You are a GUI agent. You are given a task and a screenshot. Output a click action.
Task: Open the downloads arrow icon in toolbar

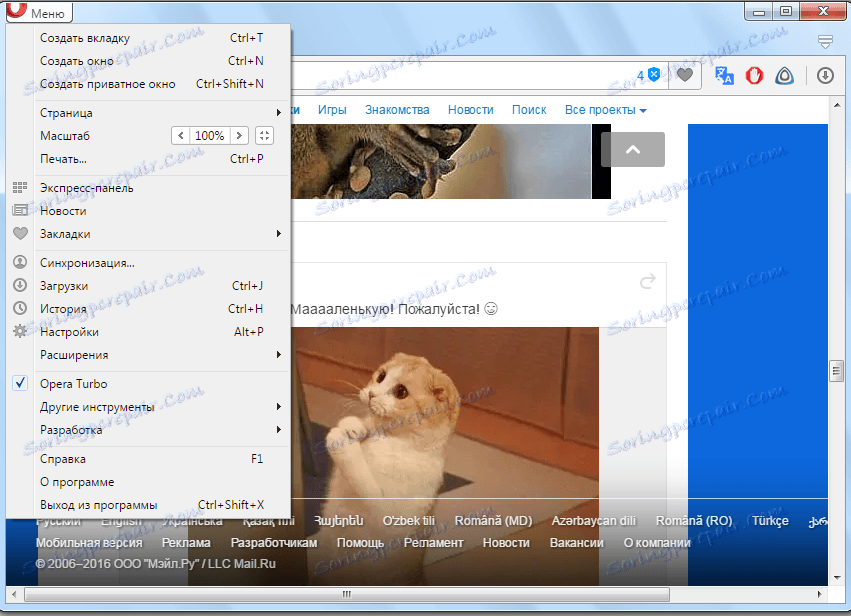[x=825, y=75]
